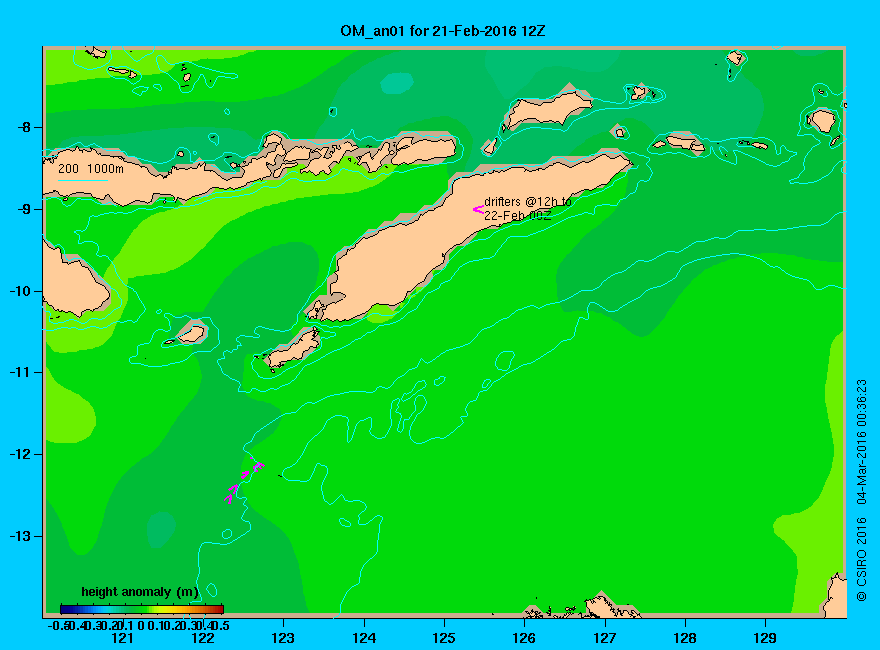The height and width of the screenshot is (650, 880).
Task: Click the longitude label '123'
Action: tap(283, 638)
